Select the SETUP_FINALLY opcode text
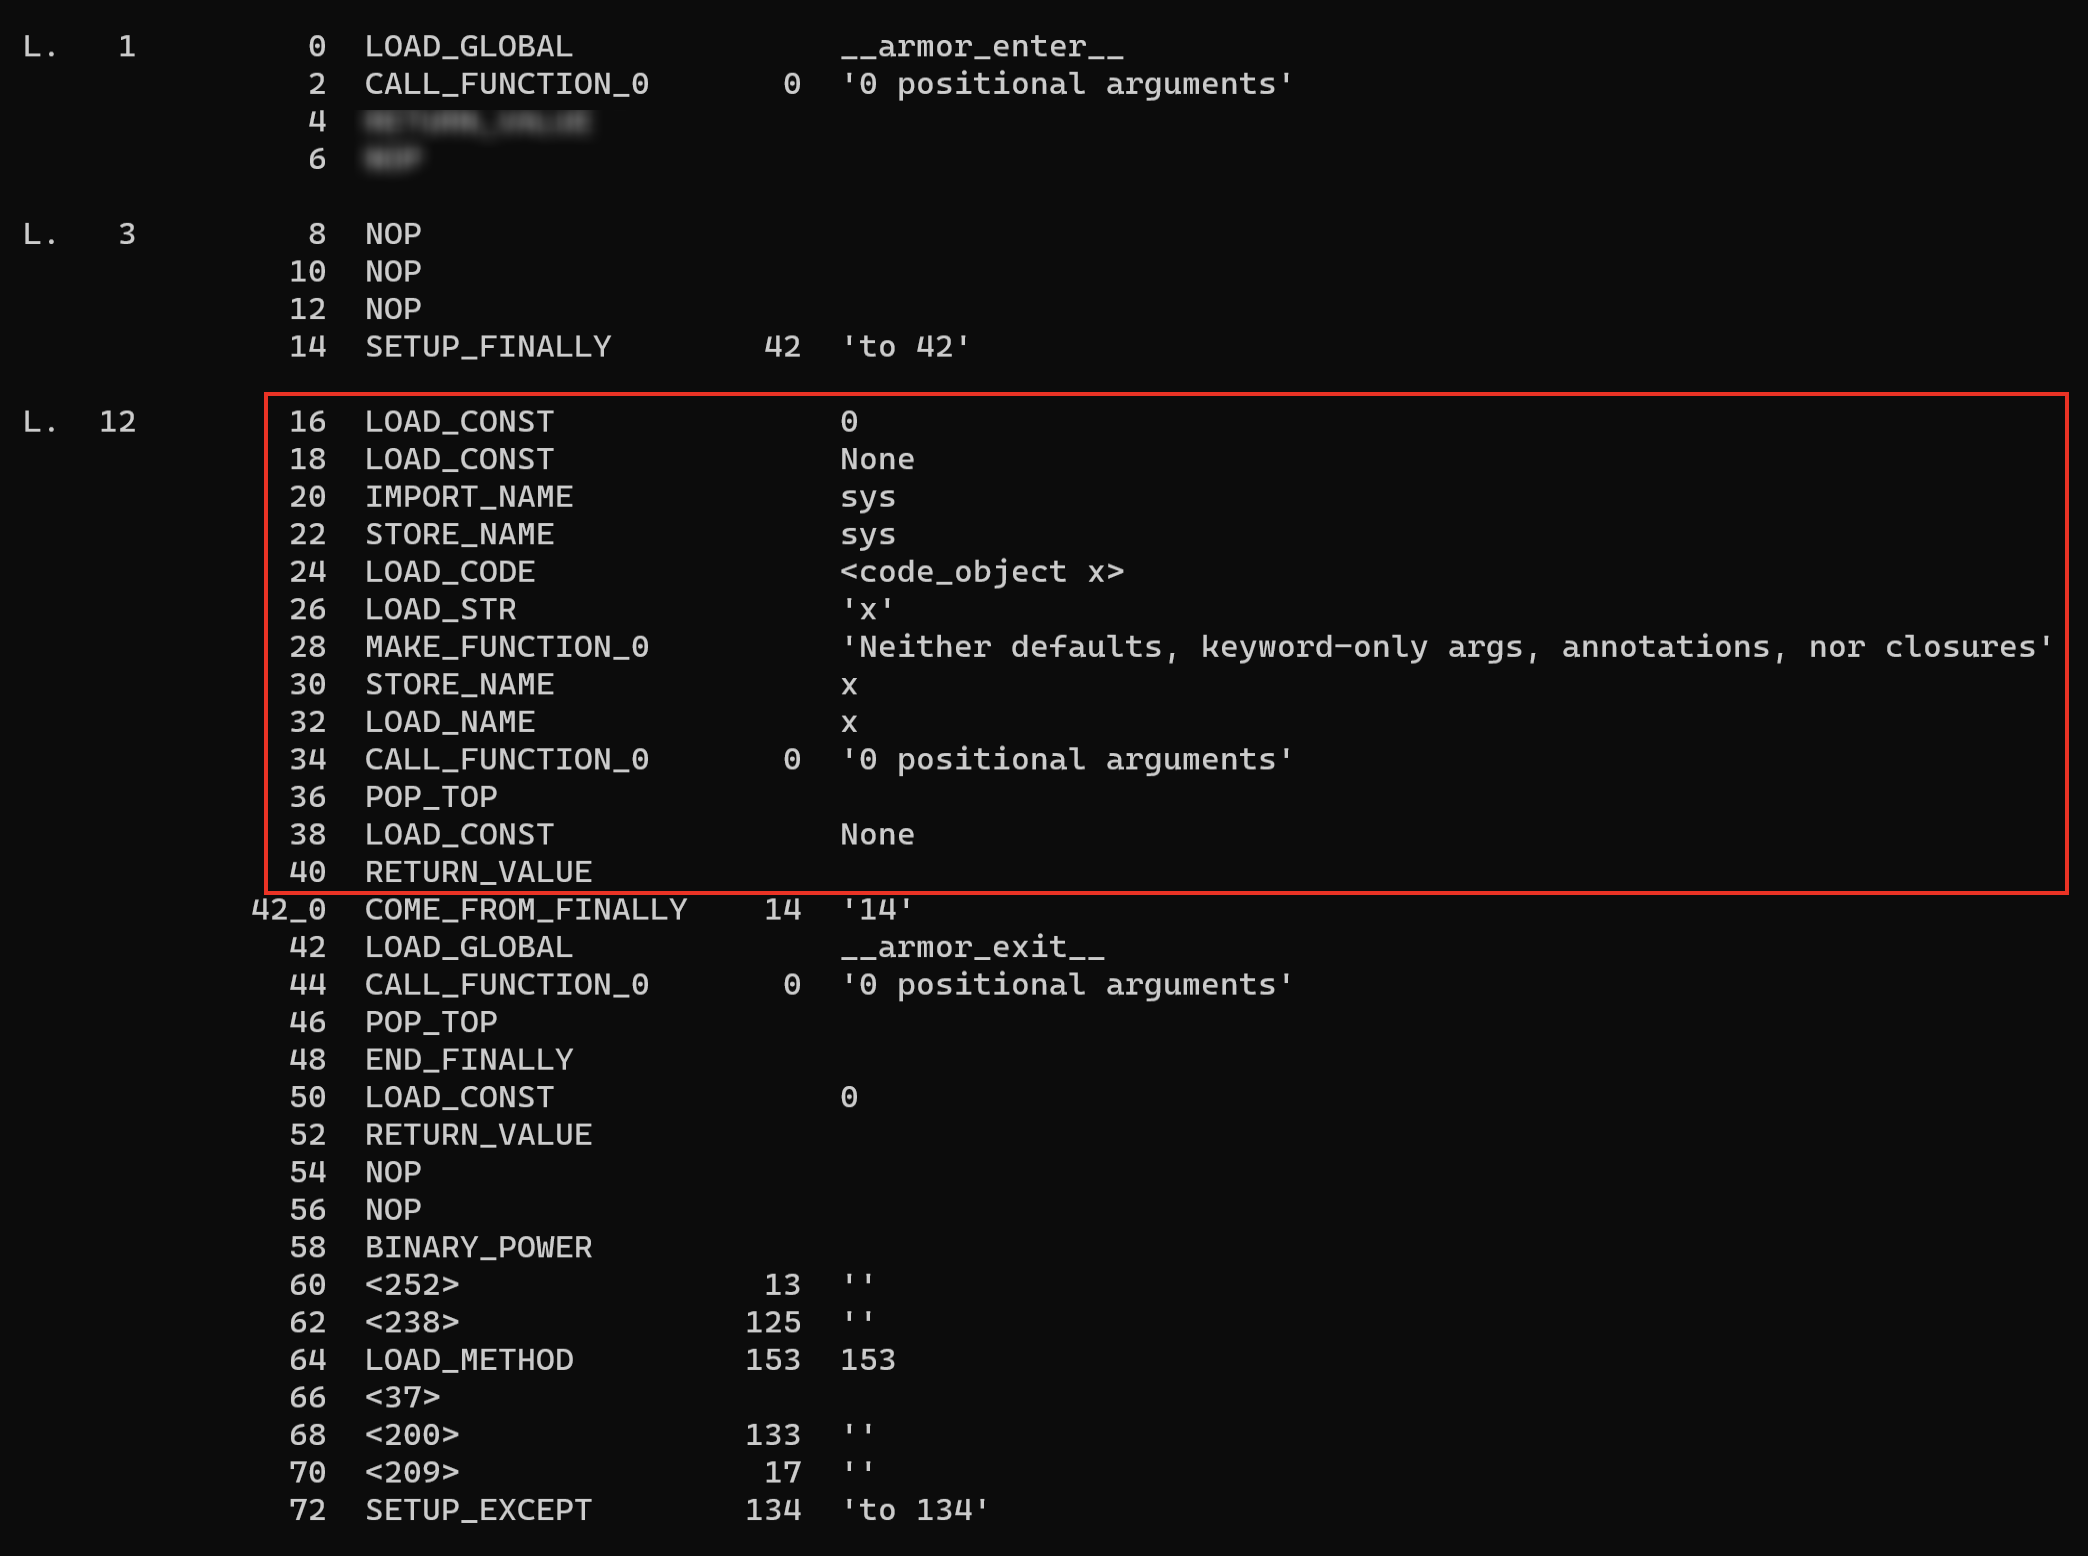 [x=488, y=347]
